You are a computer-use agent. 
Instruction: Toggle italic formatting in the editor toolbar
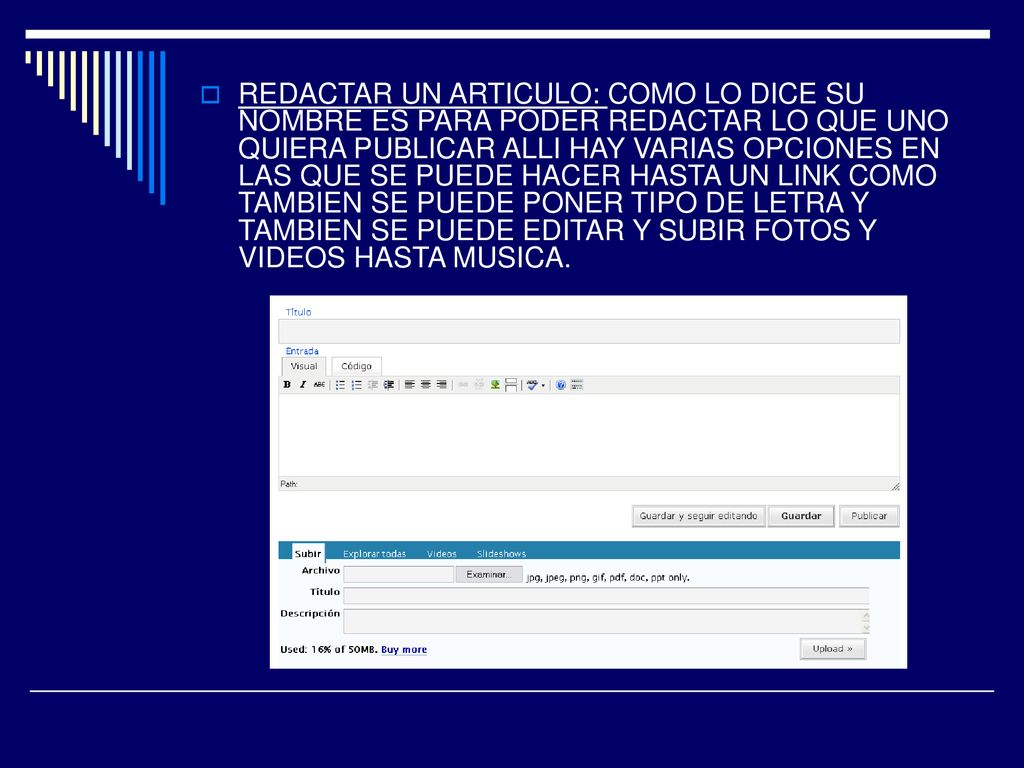coord(303,385)
